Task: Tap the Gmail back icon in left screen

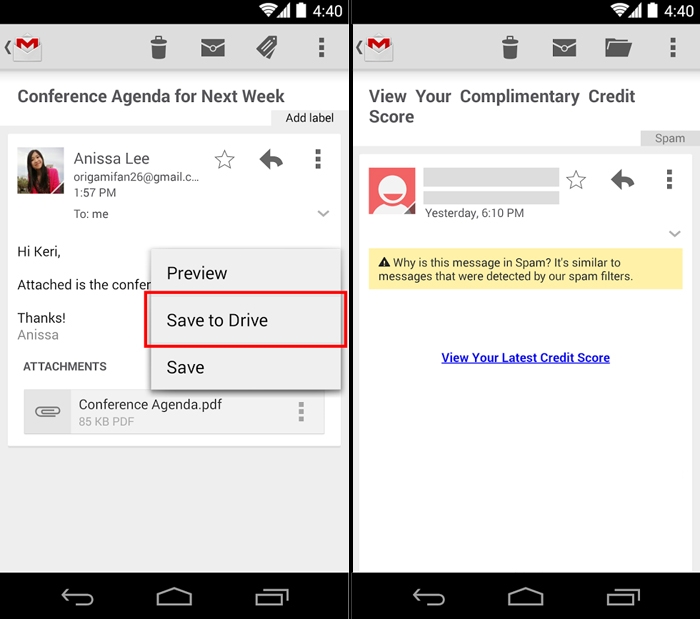Action: tap(23, 47)
